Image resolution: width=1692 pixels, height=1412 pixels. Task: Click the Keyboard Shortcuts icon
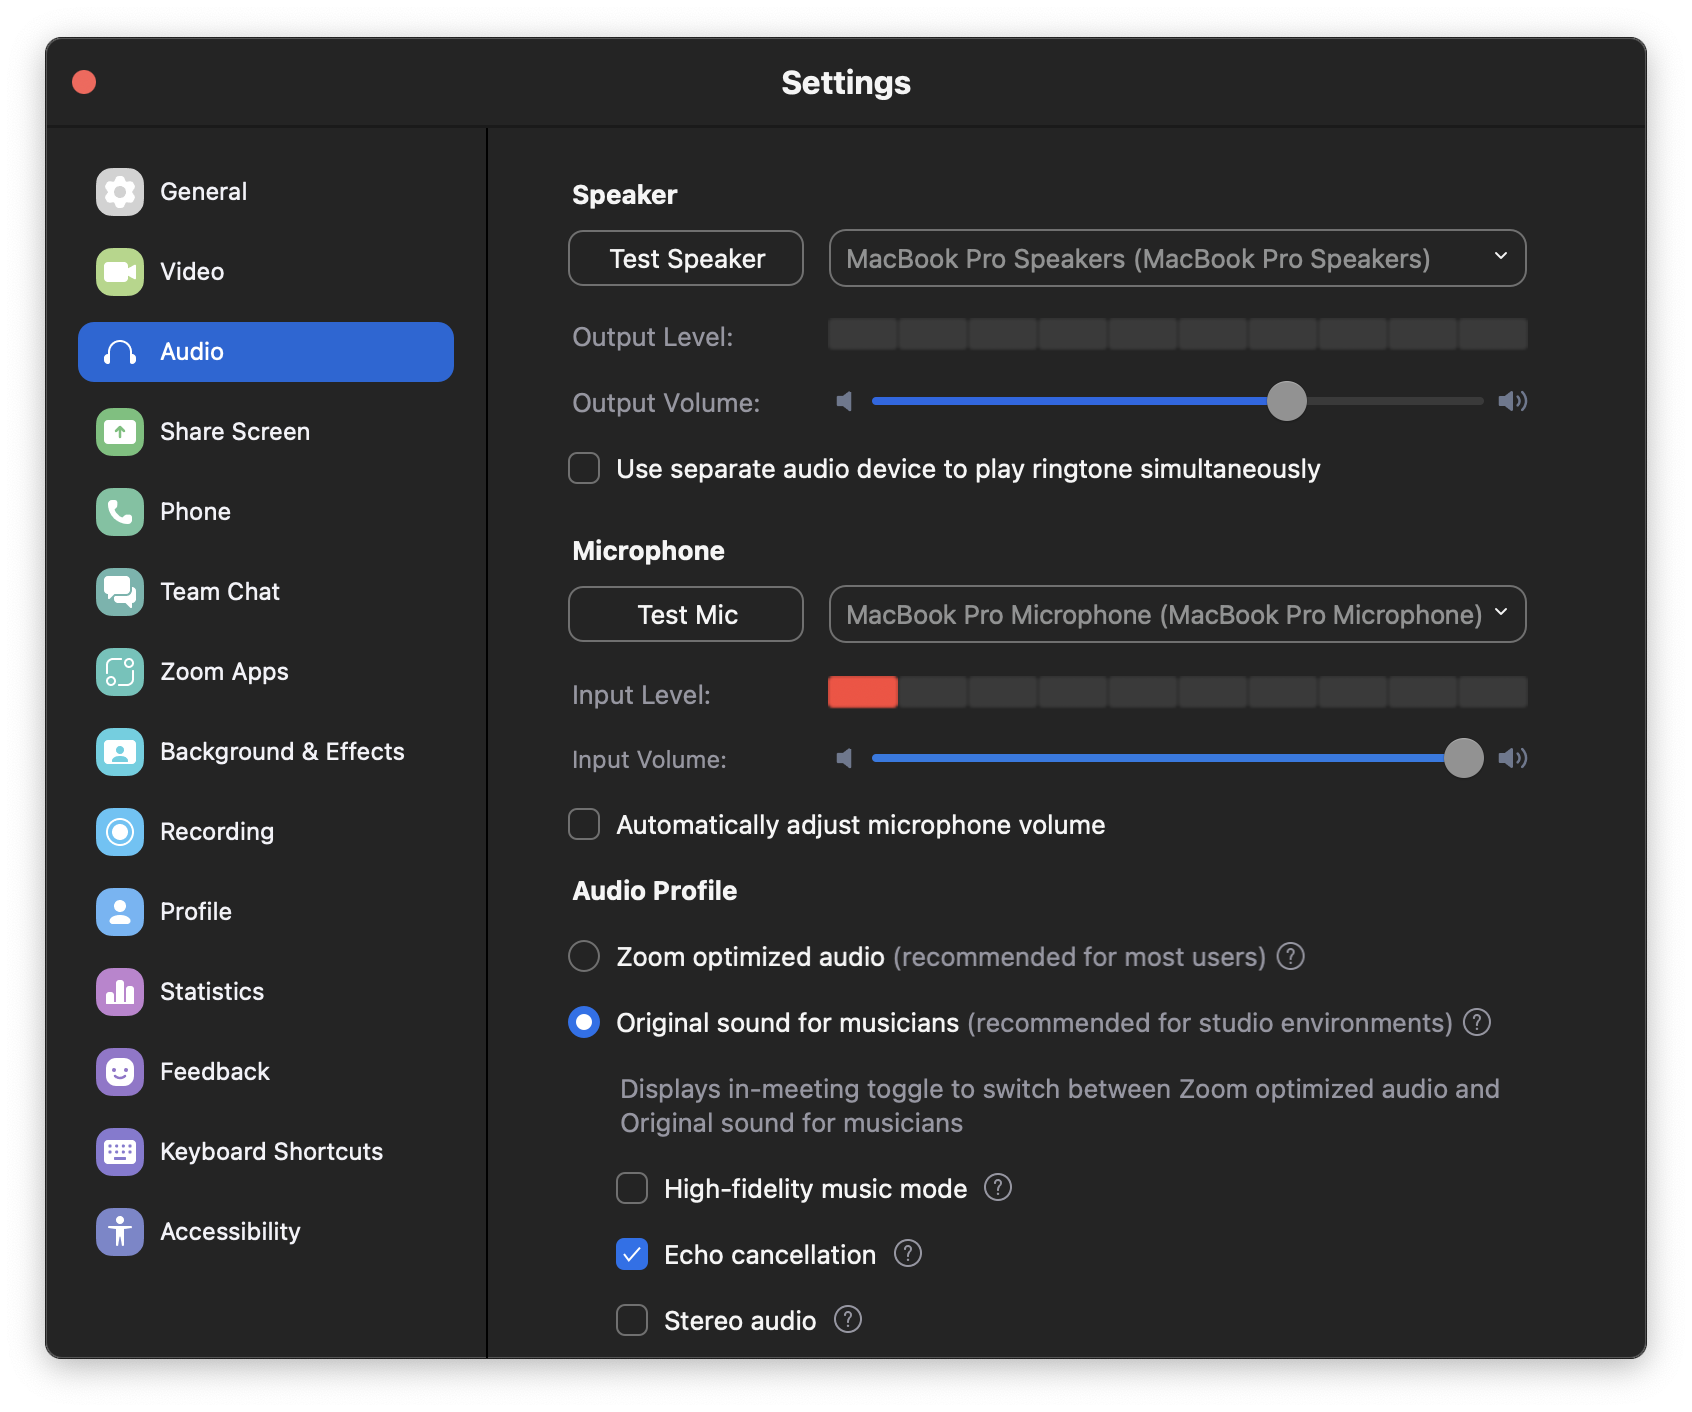click(x=120, y=1152)
